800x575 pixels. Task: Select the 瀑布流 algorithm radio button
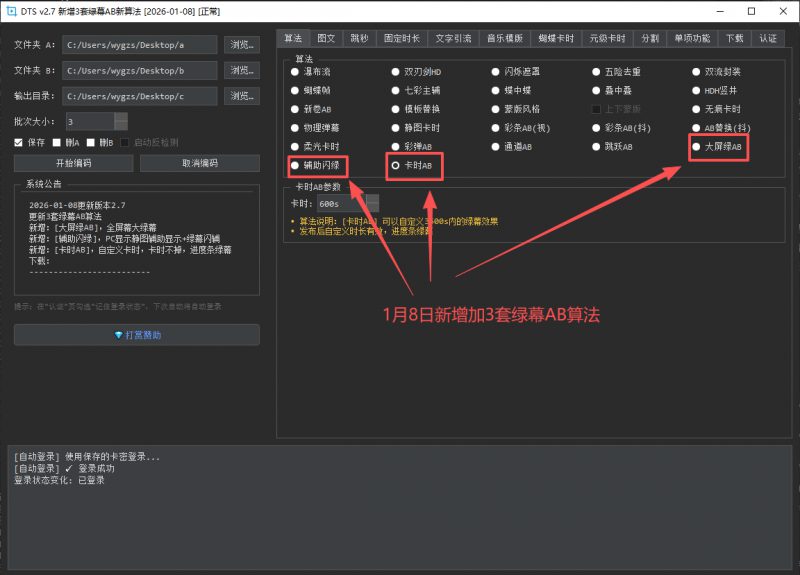point(294,72)
